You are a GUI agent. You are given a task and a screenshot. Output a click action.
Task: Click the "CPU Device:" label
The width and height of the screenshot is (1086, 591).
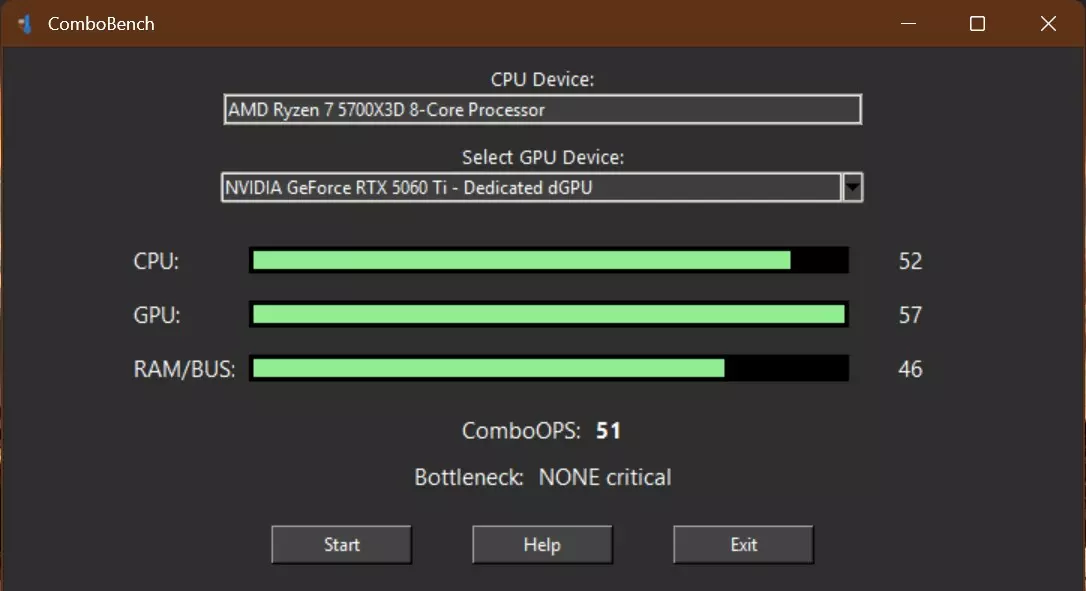coord(543,80)
